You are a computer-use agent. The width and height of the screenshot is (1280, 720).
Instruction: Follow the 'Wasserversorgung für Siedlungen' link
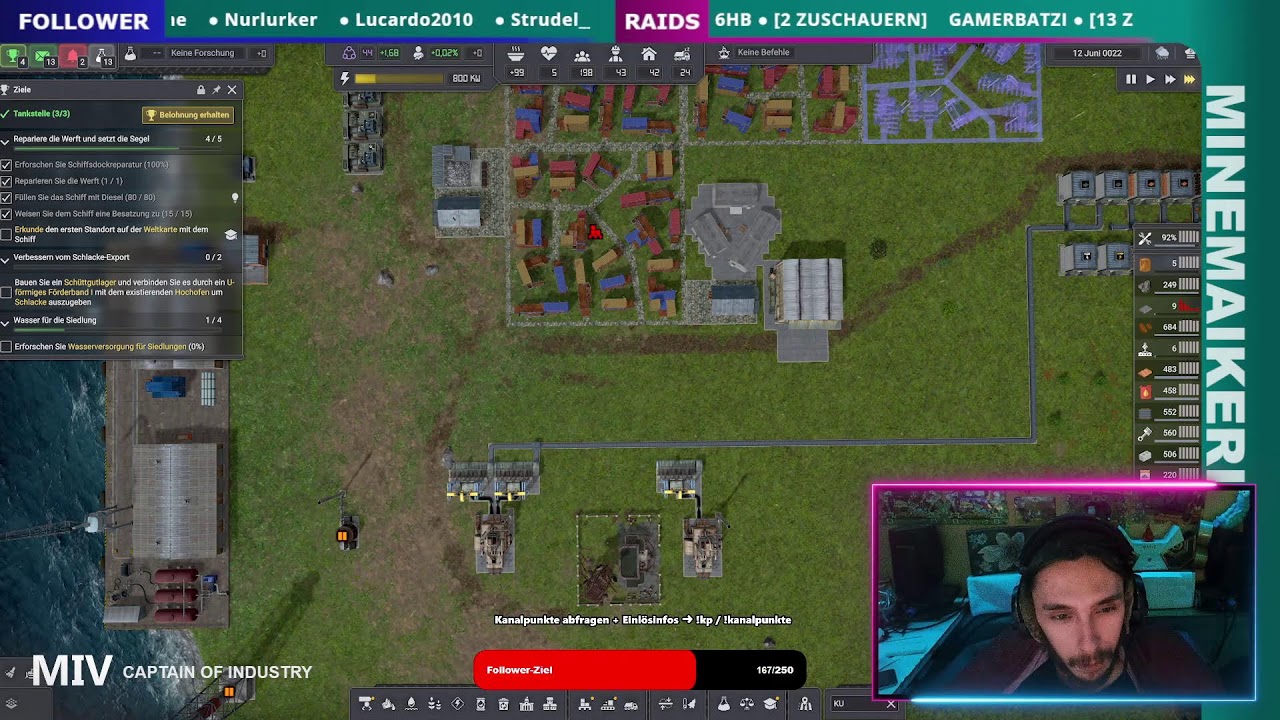point(127,347)
